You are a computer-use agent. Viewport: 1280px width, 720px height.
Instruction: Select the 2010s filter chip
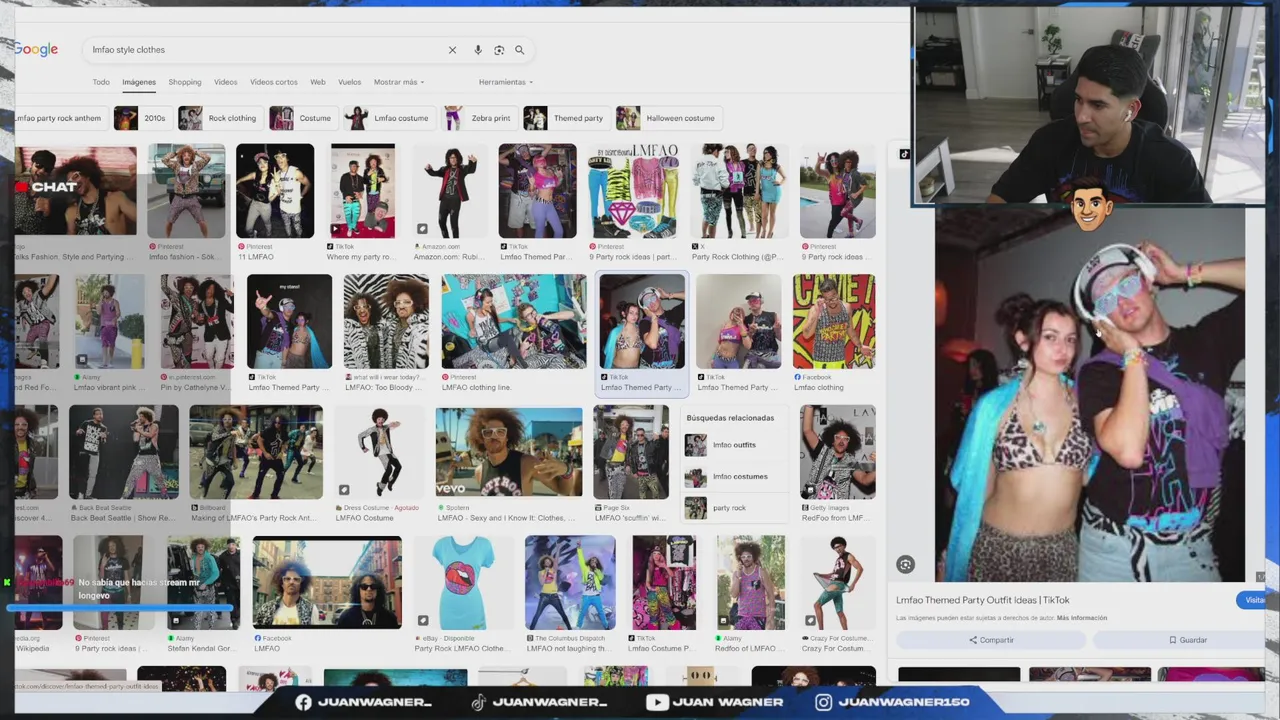coord(141,118)
